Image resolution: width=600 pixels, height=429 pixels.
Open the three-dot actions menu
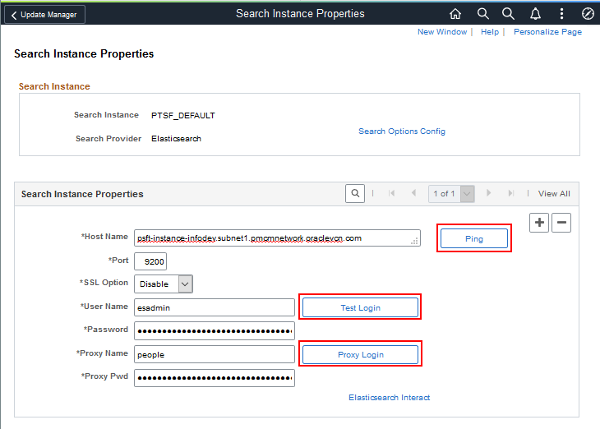[561, 14]
